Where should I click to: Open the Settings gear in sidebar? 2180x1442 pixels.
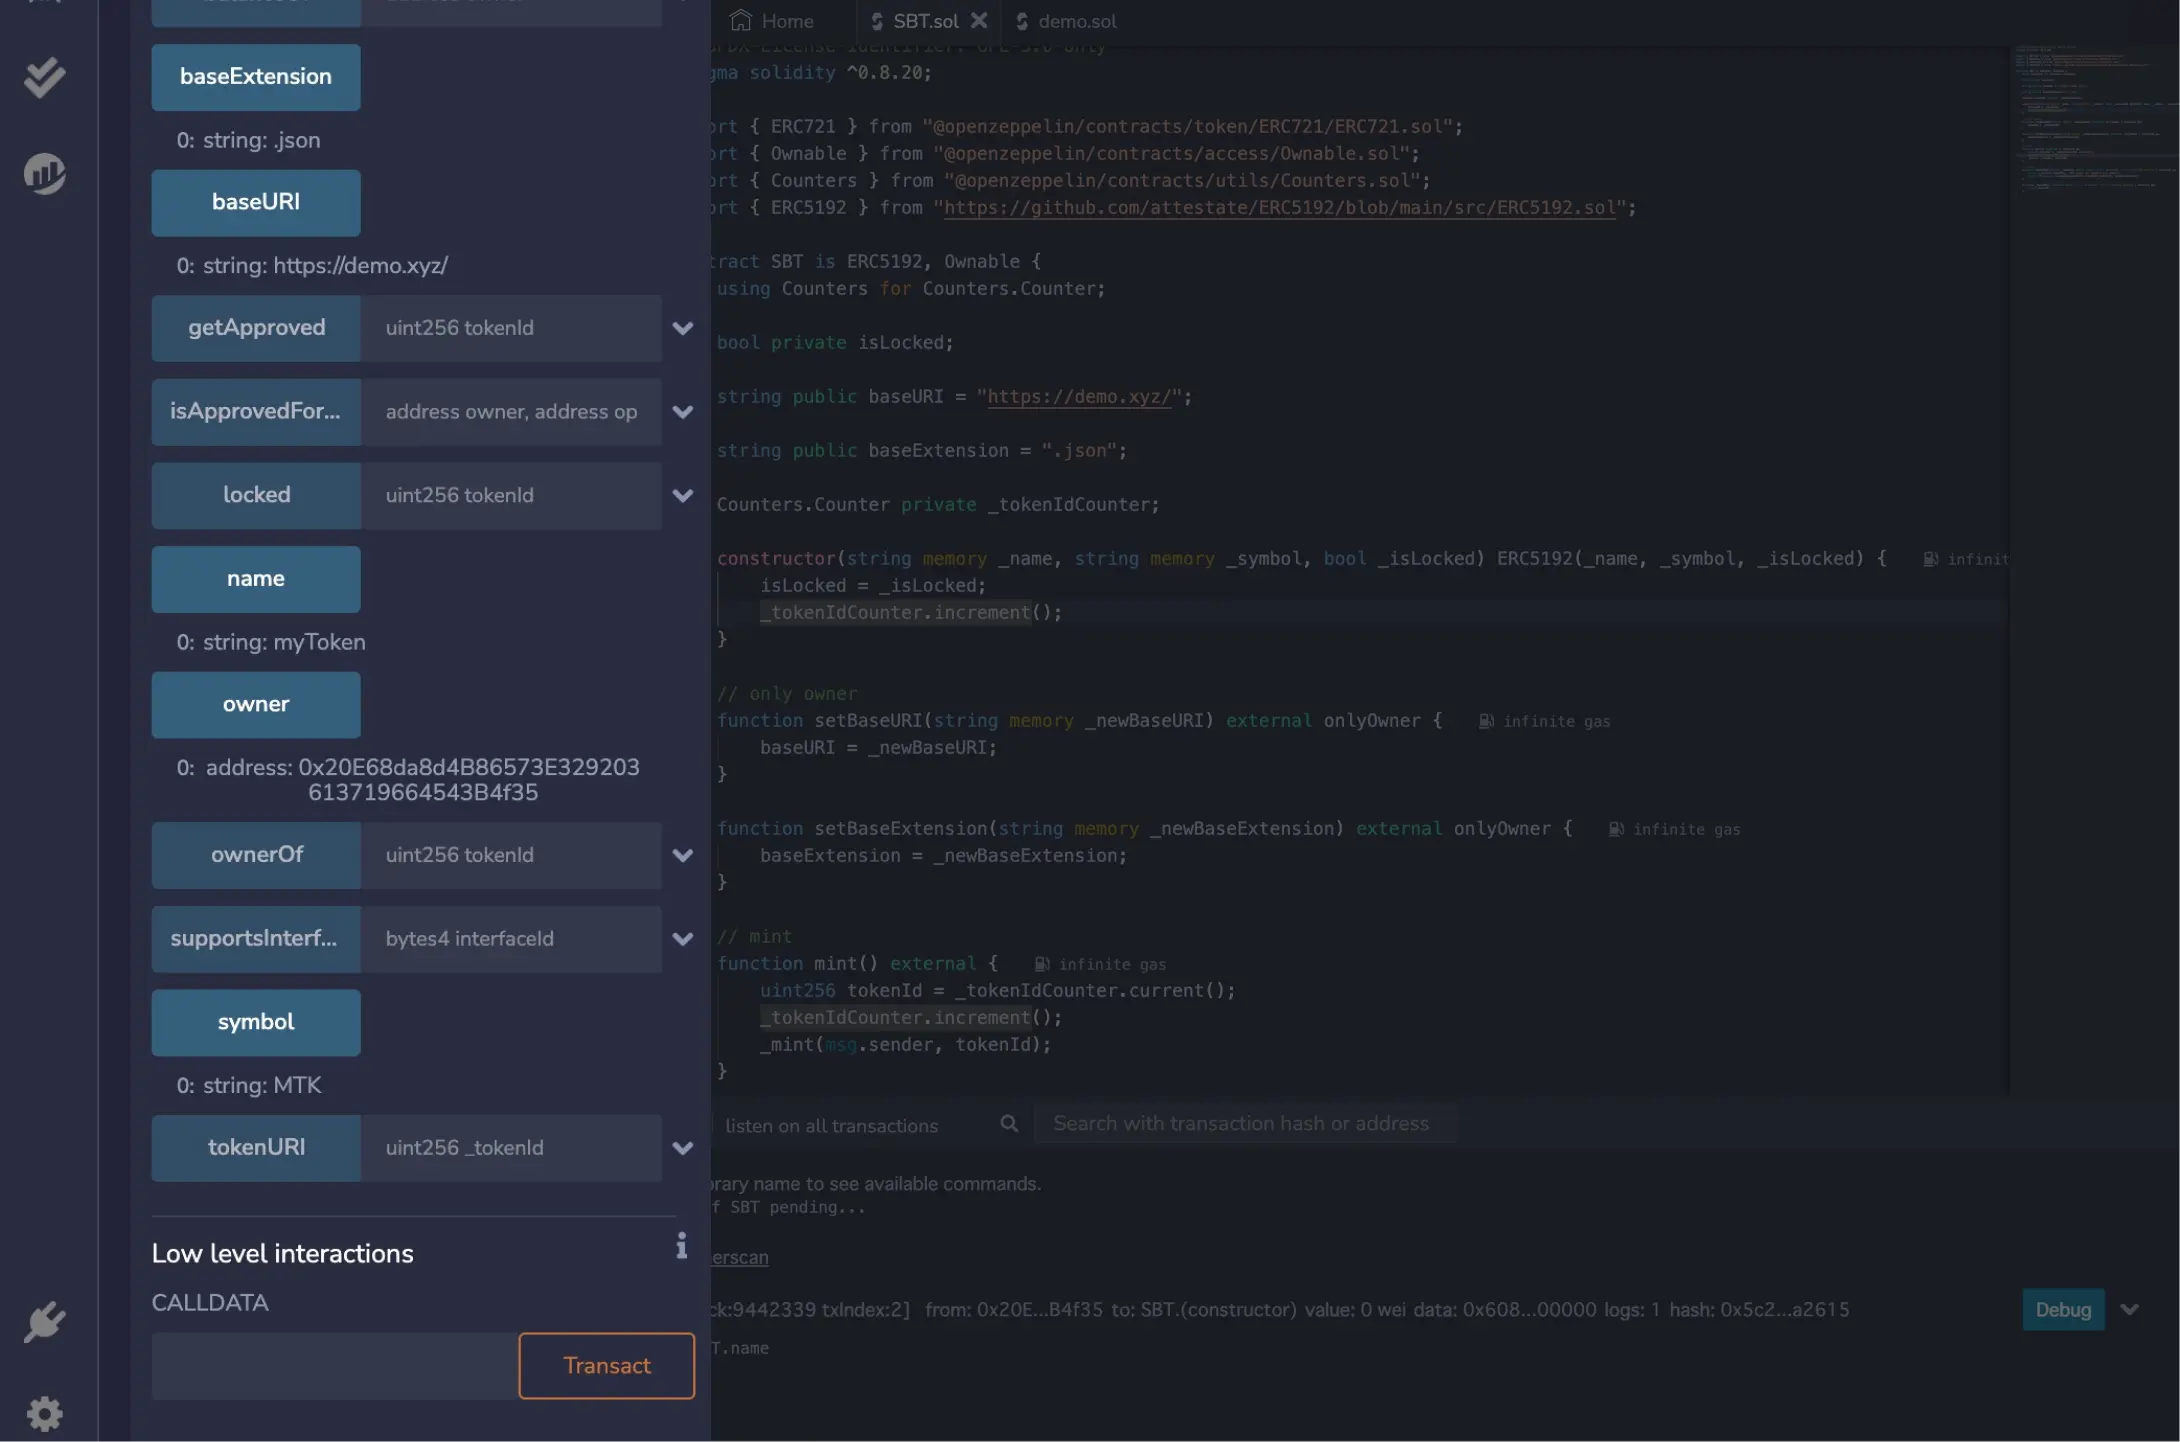tap(44, 1413)
